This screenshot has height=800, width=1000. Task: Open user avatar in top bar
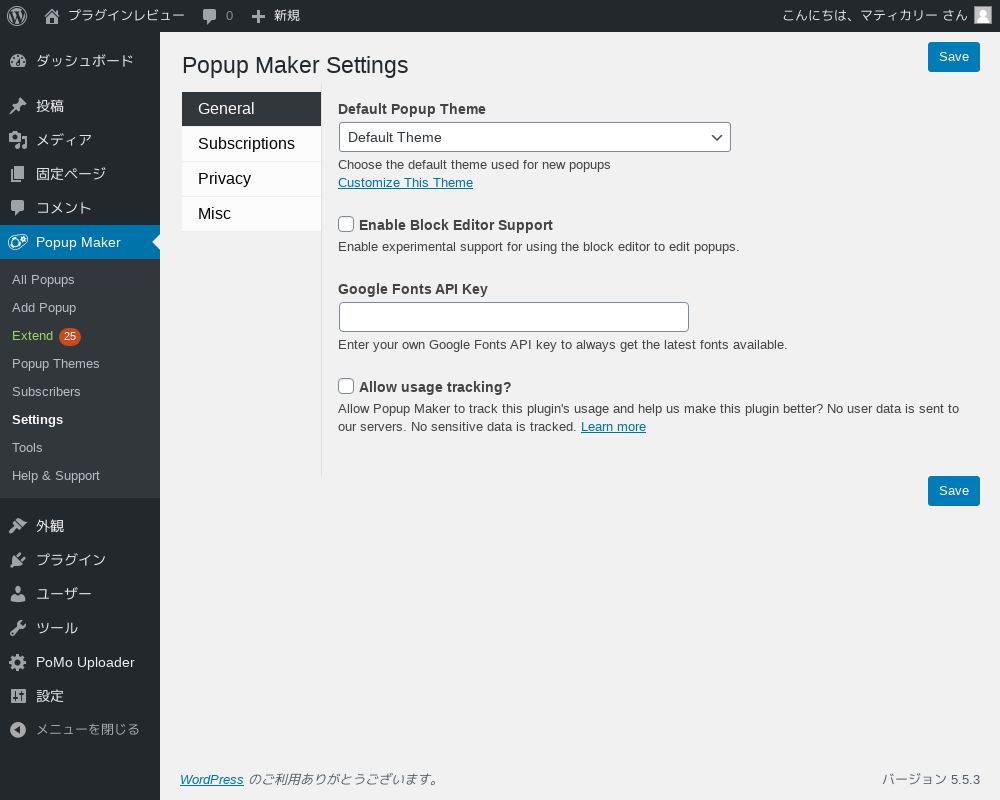[x=983, y=15]
